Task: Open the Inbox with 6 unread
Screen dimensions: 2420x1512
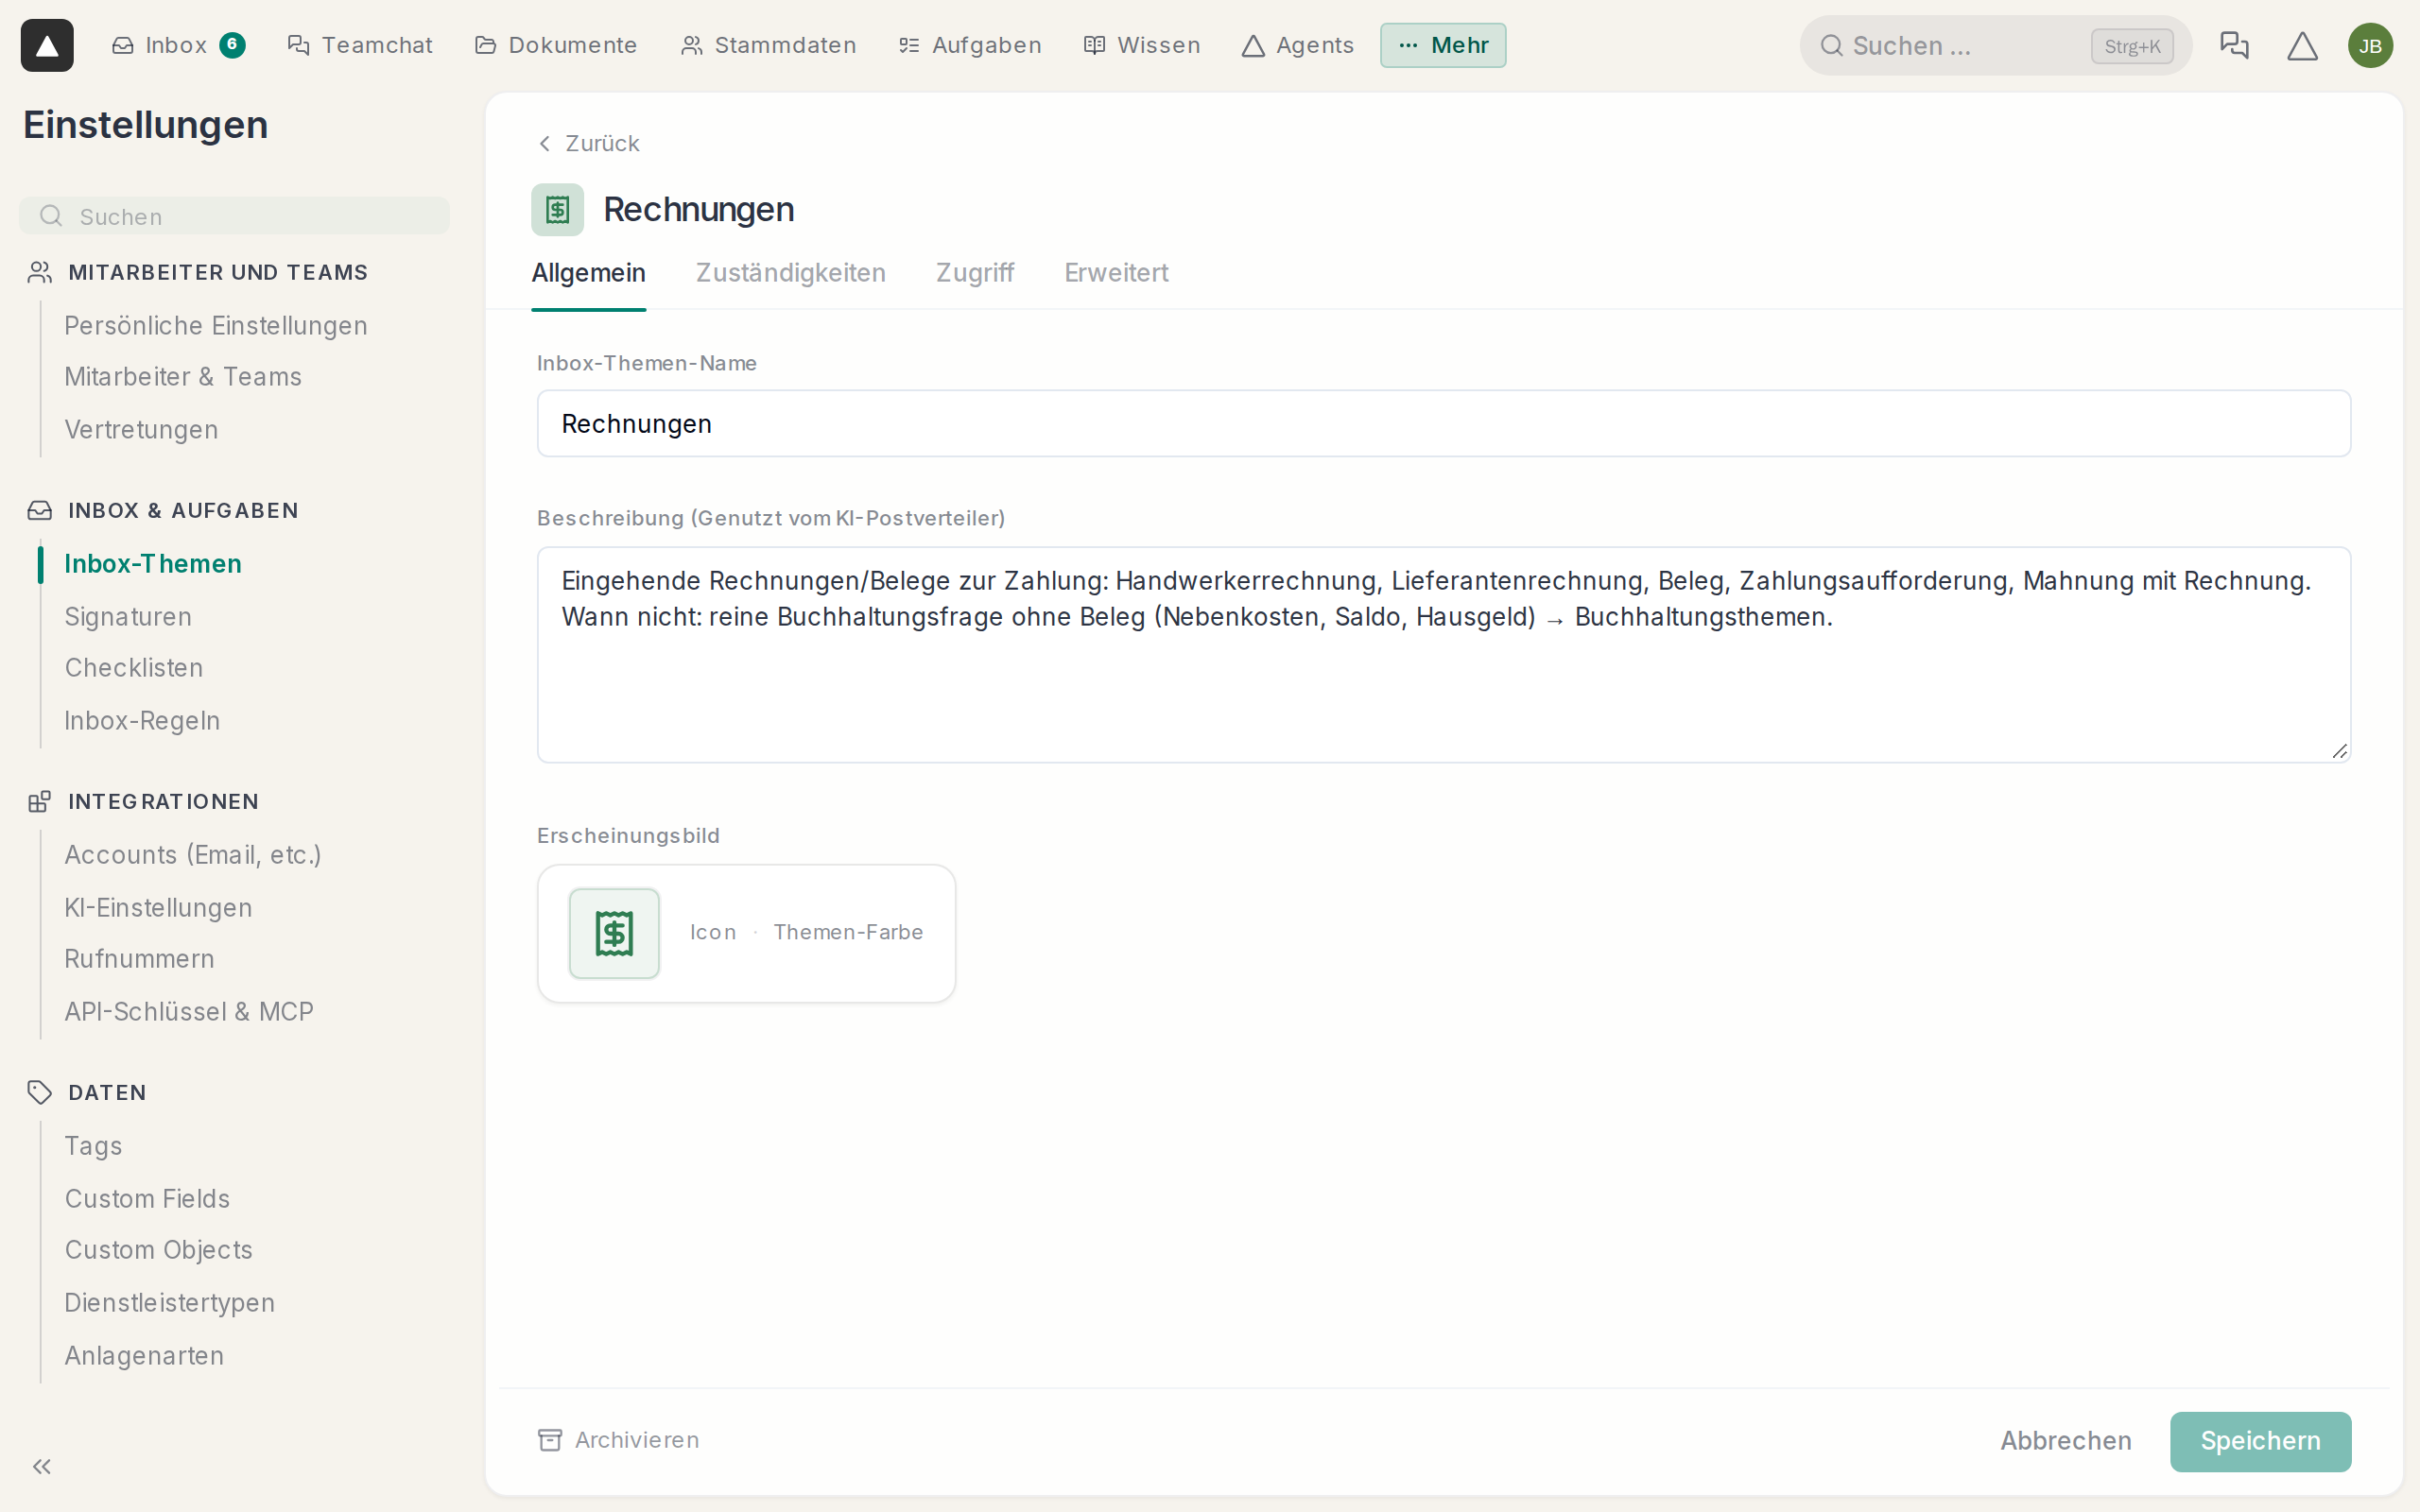Action: click(x=178, y=45)
